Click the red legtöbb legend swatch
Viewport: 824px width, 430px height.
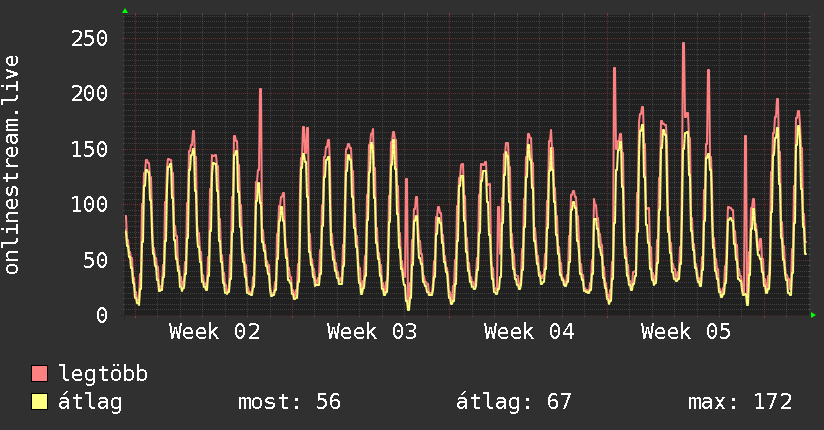tap(40, 374)
